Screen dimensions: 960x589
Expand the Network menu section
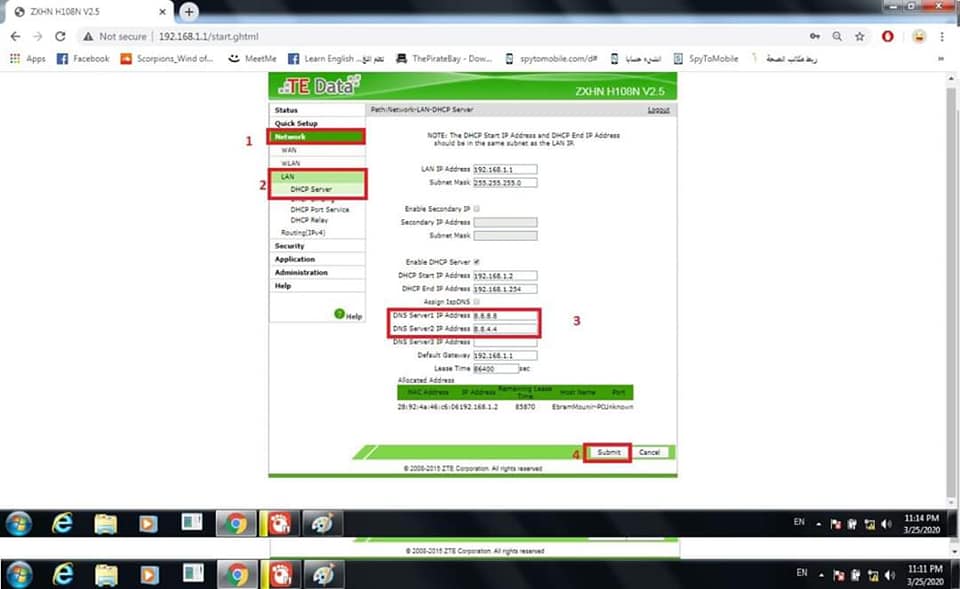click(291, 136)
